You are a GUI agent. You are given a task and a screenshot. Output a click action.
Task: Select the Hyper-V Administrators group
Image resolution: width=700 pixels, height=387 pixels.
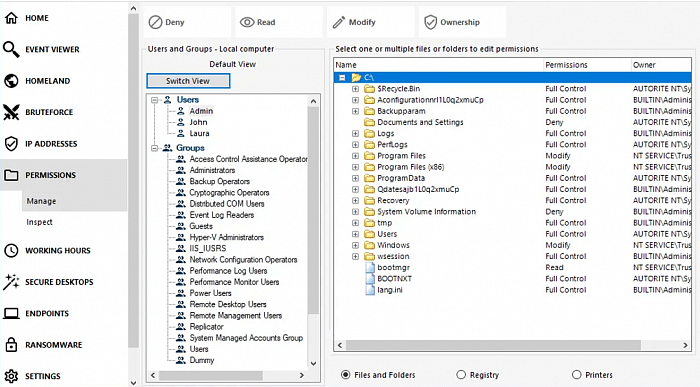click(226, 237)
